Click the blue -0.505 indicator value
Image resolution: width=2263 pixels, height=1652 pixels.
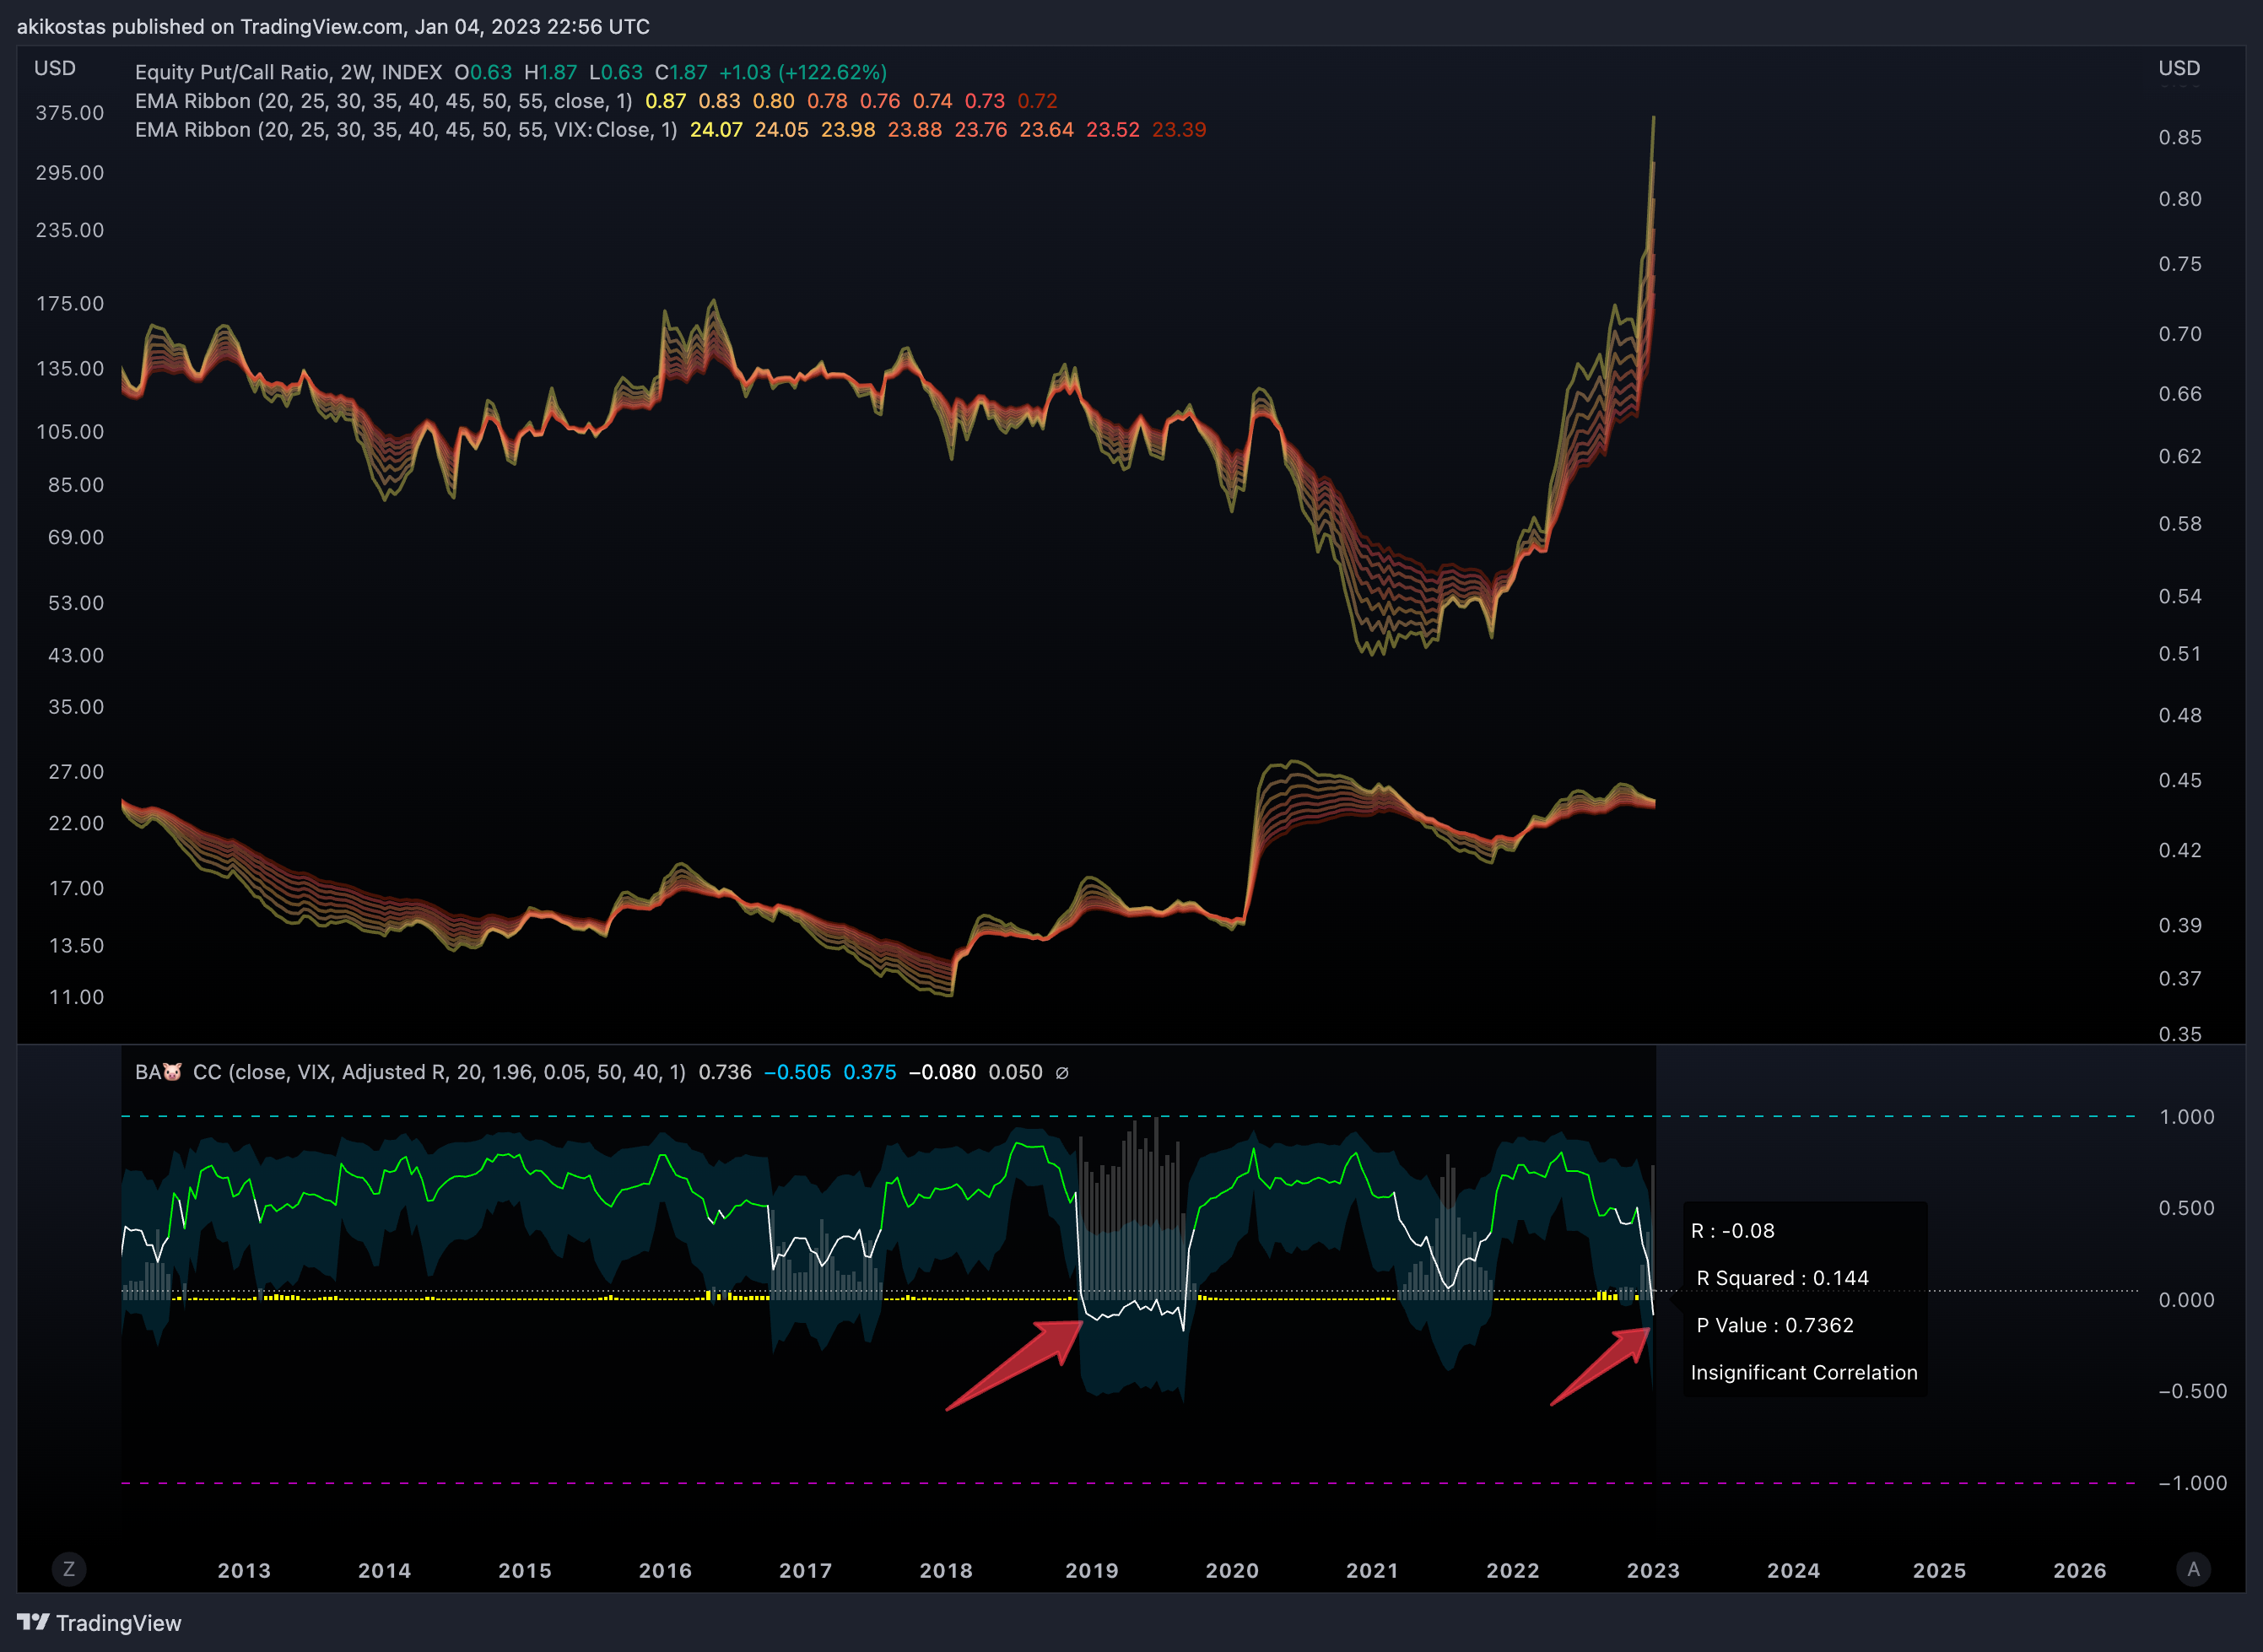[x=797, y=1072]
